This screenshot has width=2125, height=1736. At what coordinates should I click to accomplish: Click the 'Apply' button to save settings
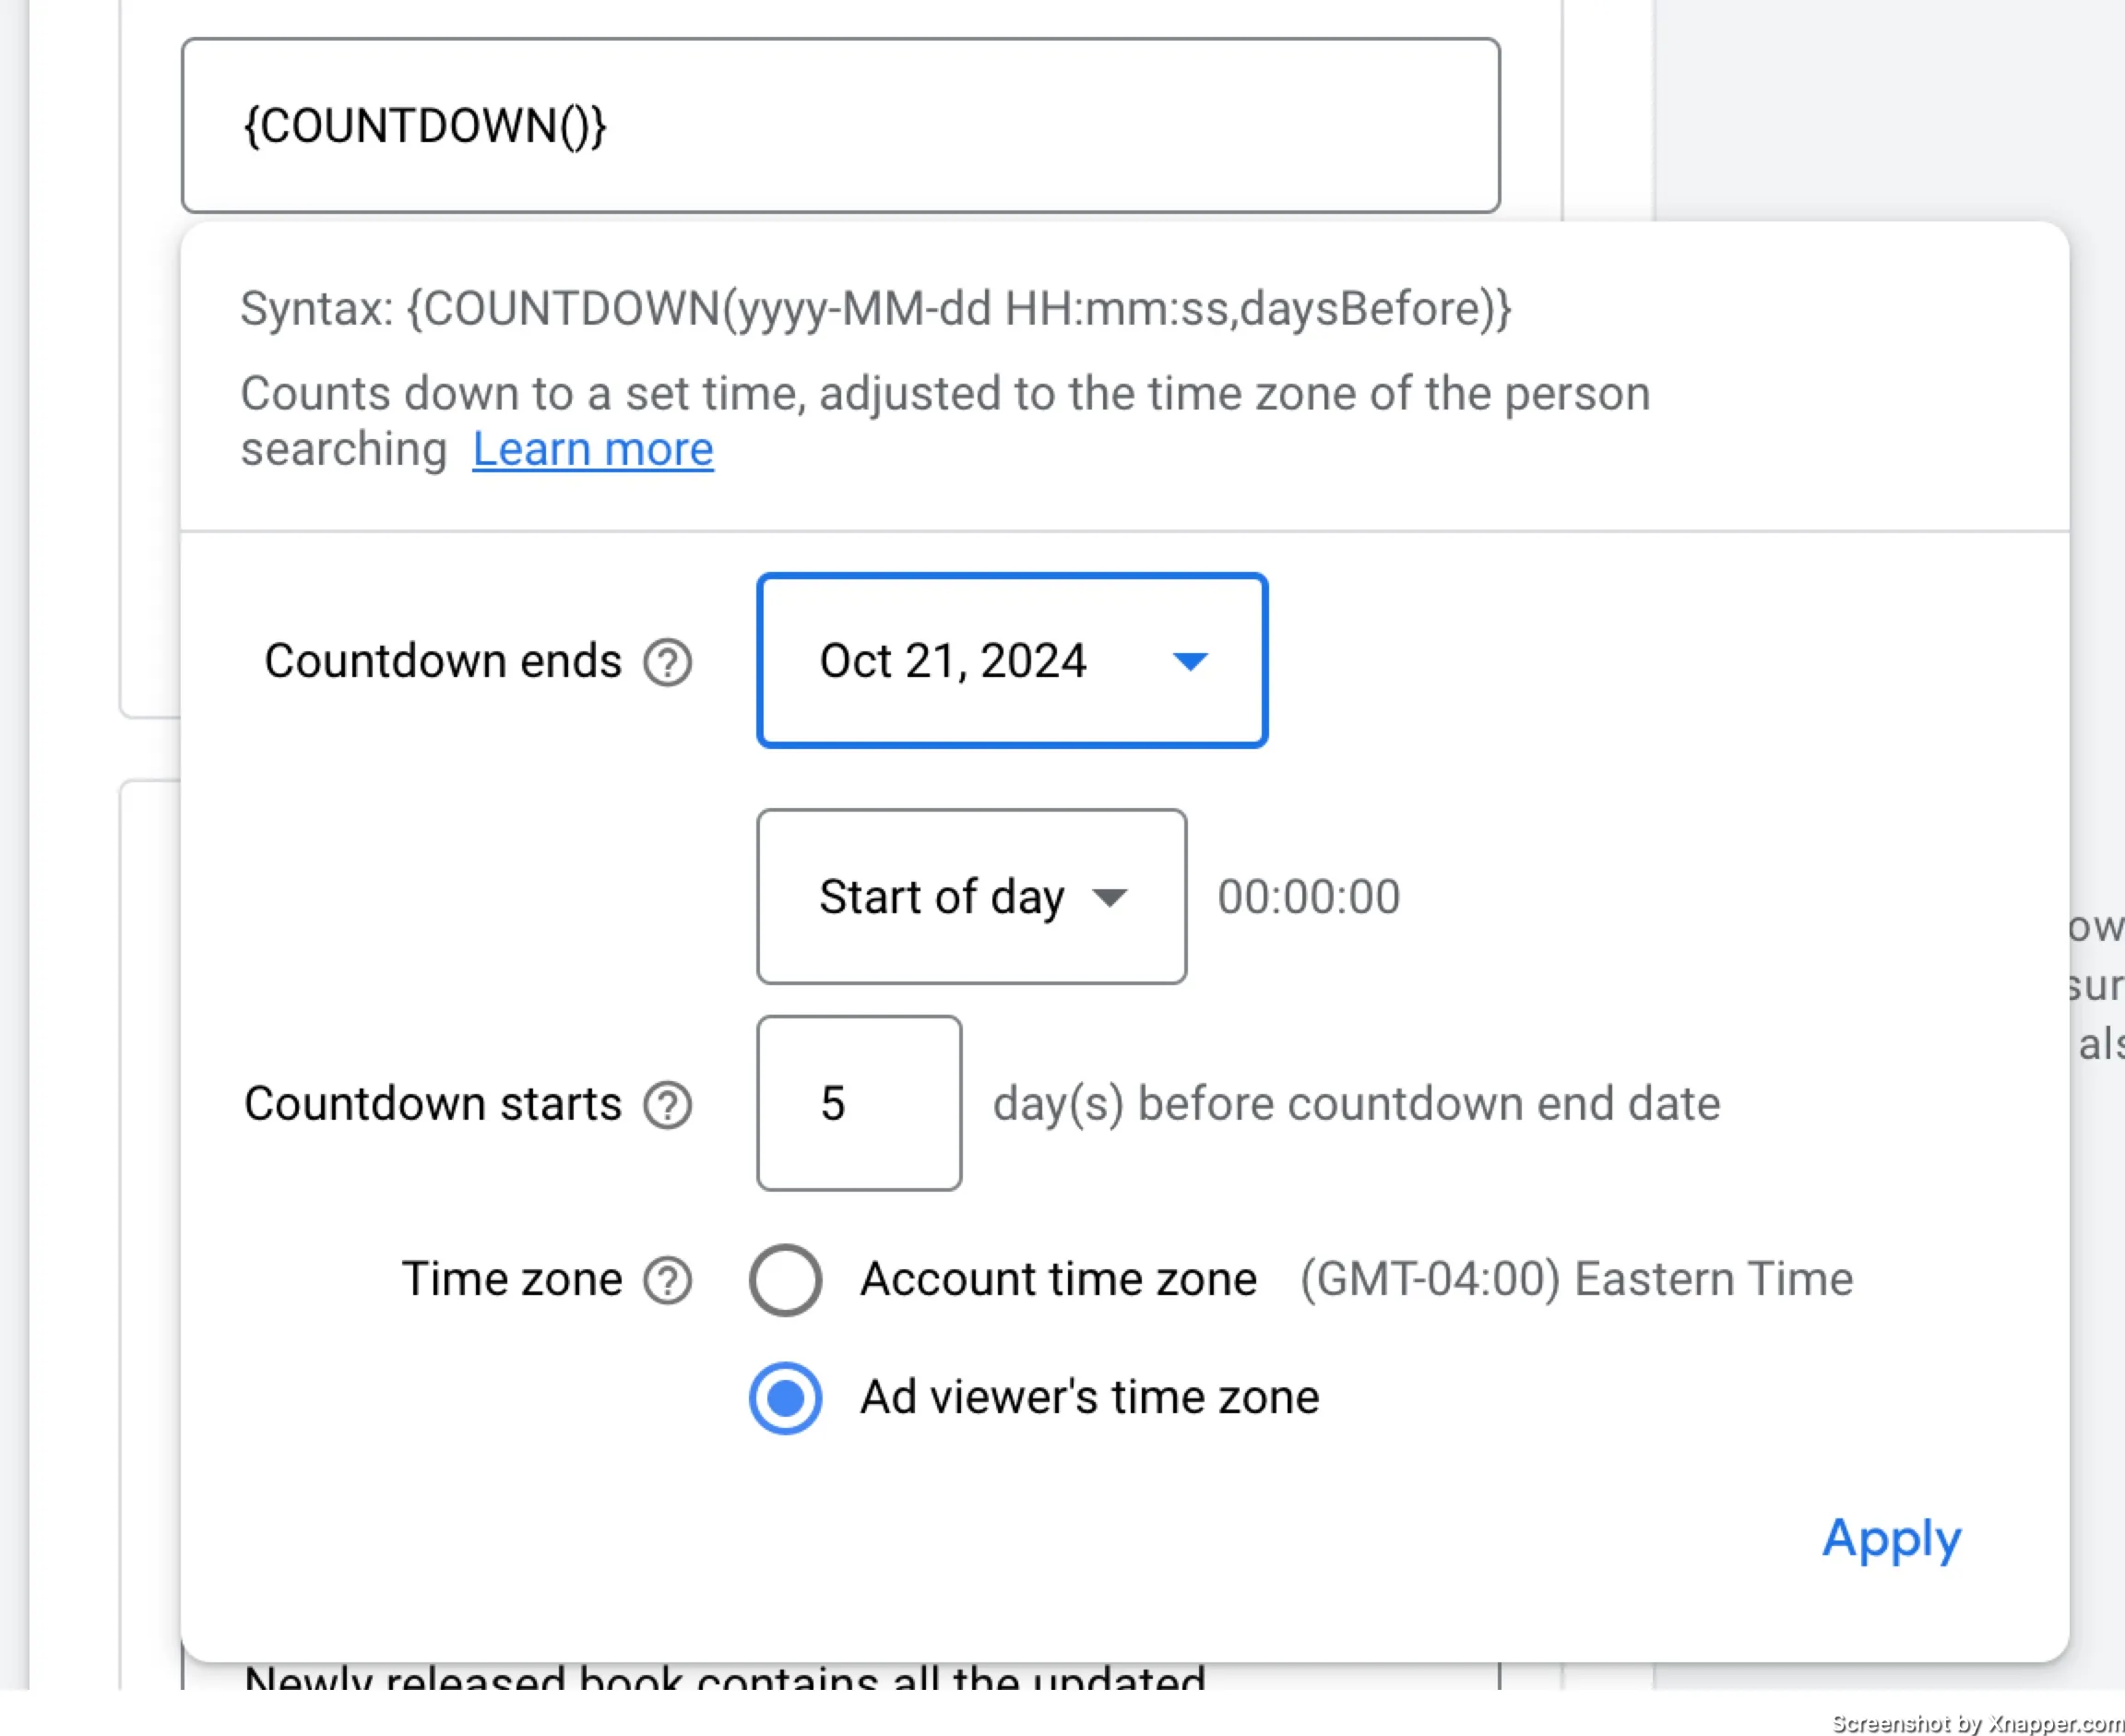click(x=1890, y=1535)
